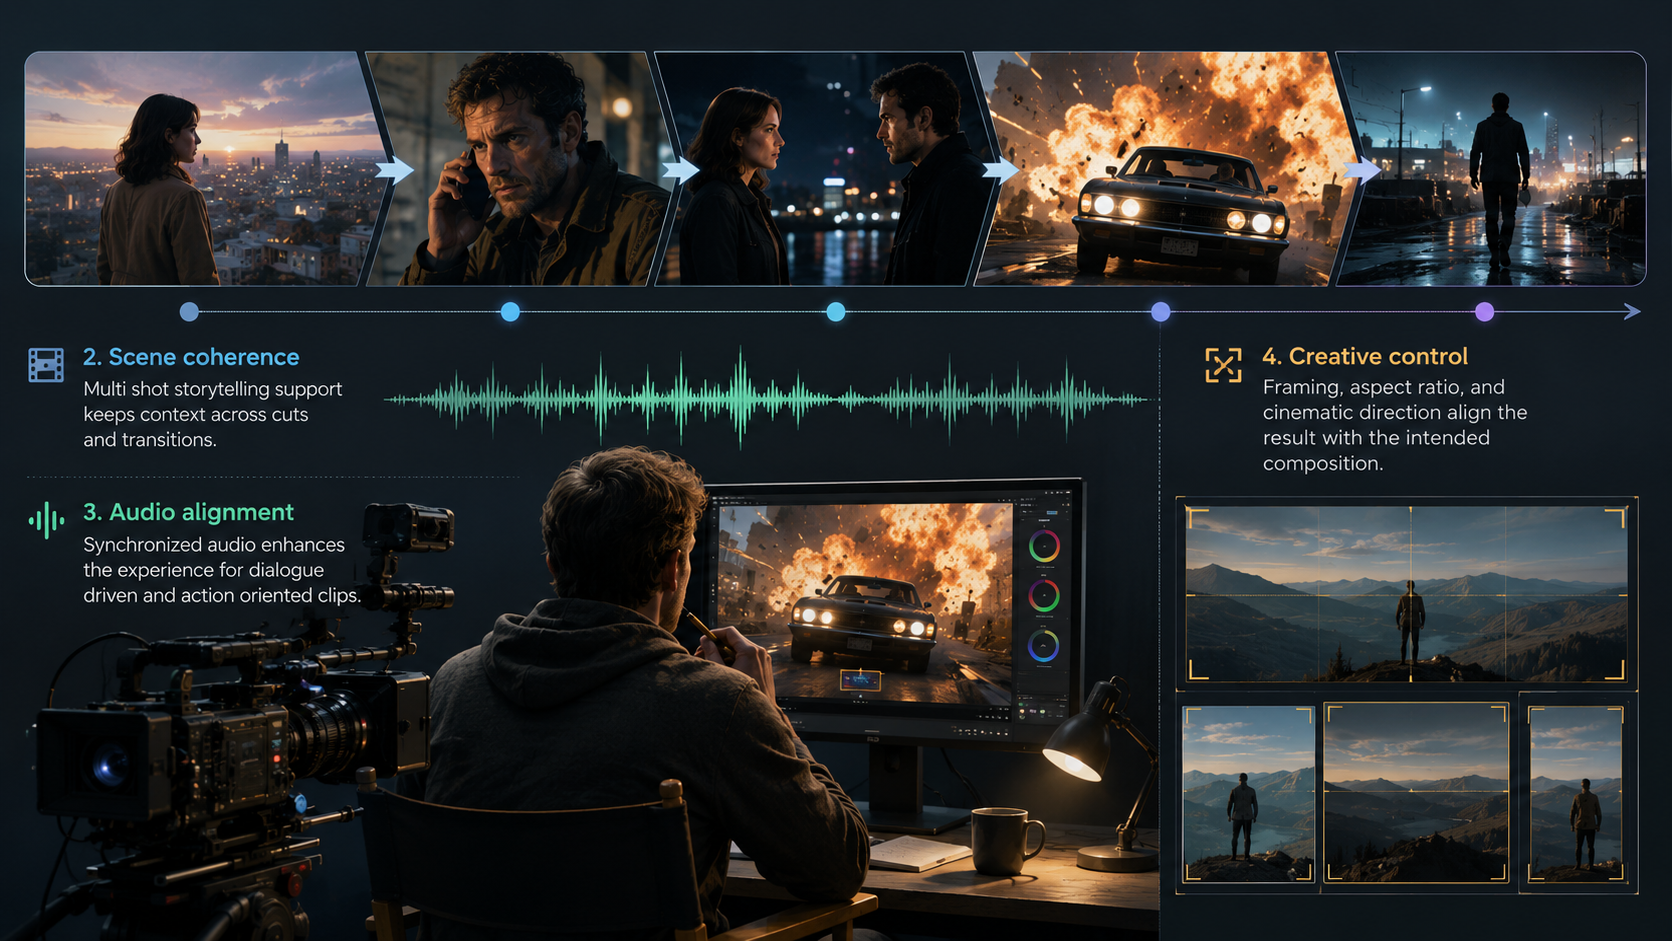
Task: Select the sound wave icon beside Audio alignment
Action: [46, 520]
